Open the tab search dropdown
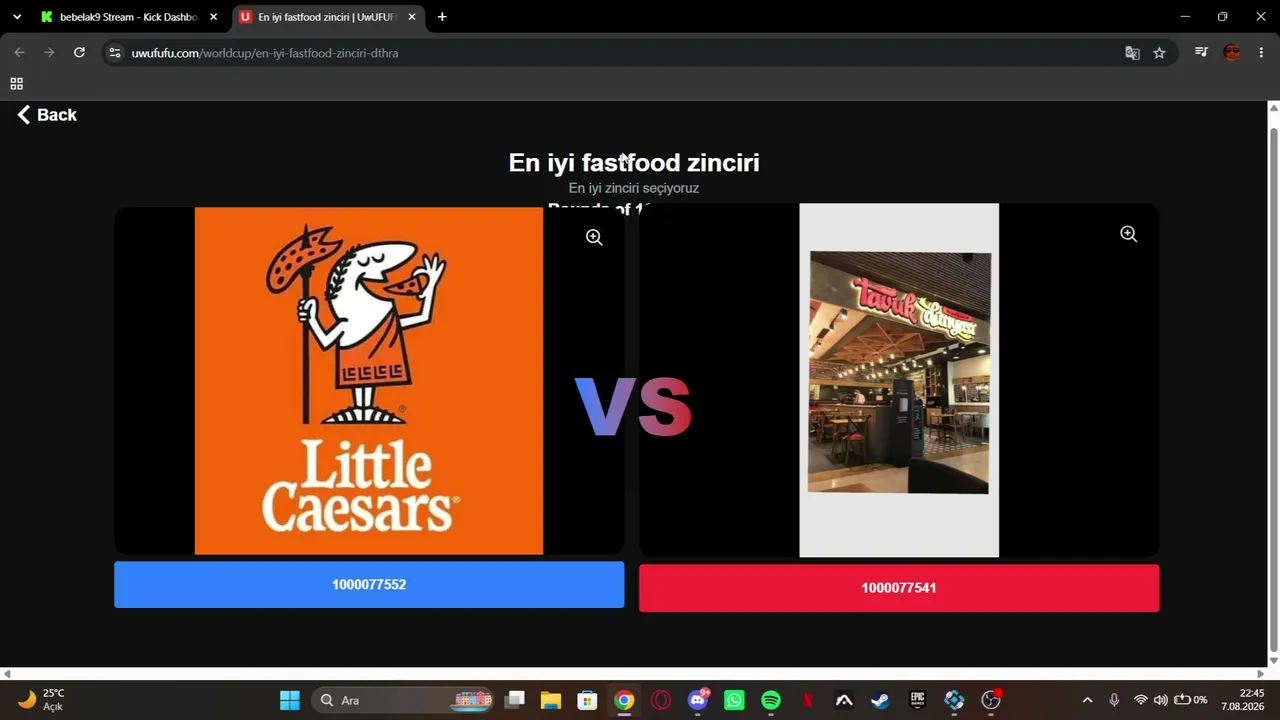 17,17
